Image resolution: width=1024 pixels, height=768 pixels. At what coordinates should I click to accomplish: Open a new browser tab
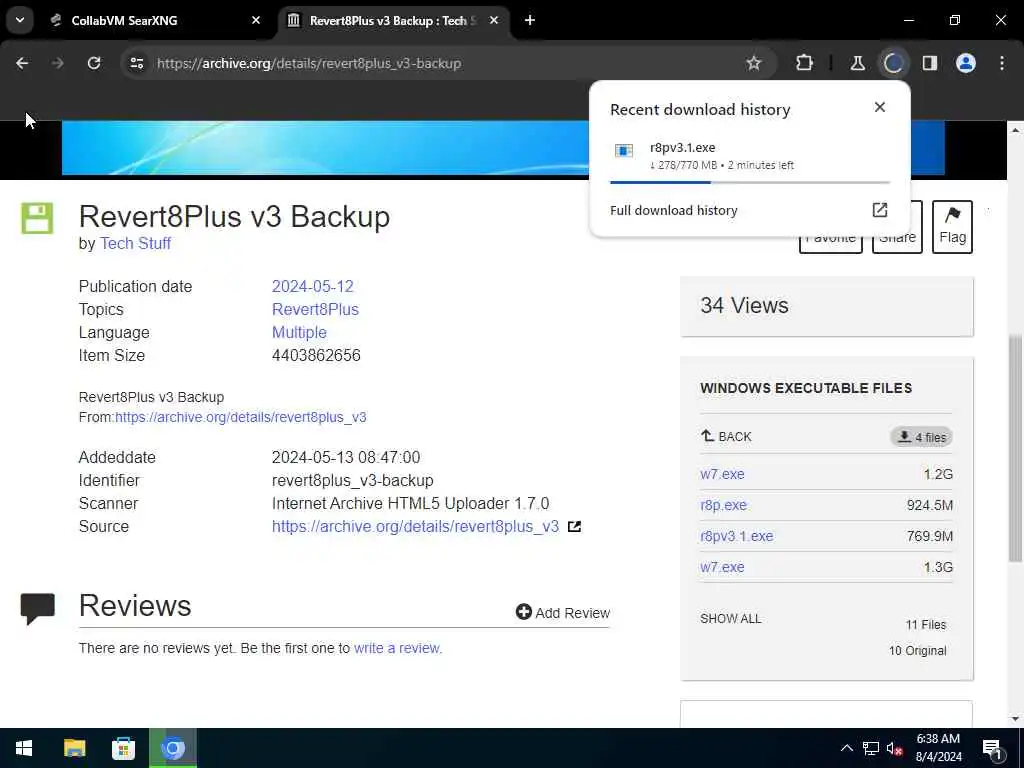530,20
